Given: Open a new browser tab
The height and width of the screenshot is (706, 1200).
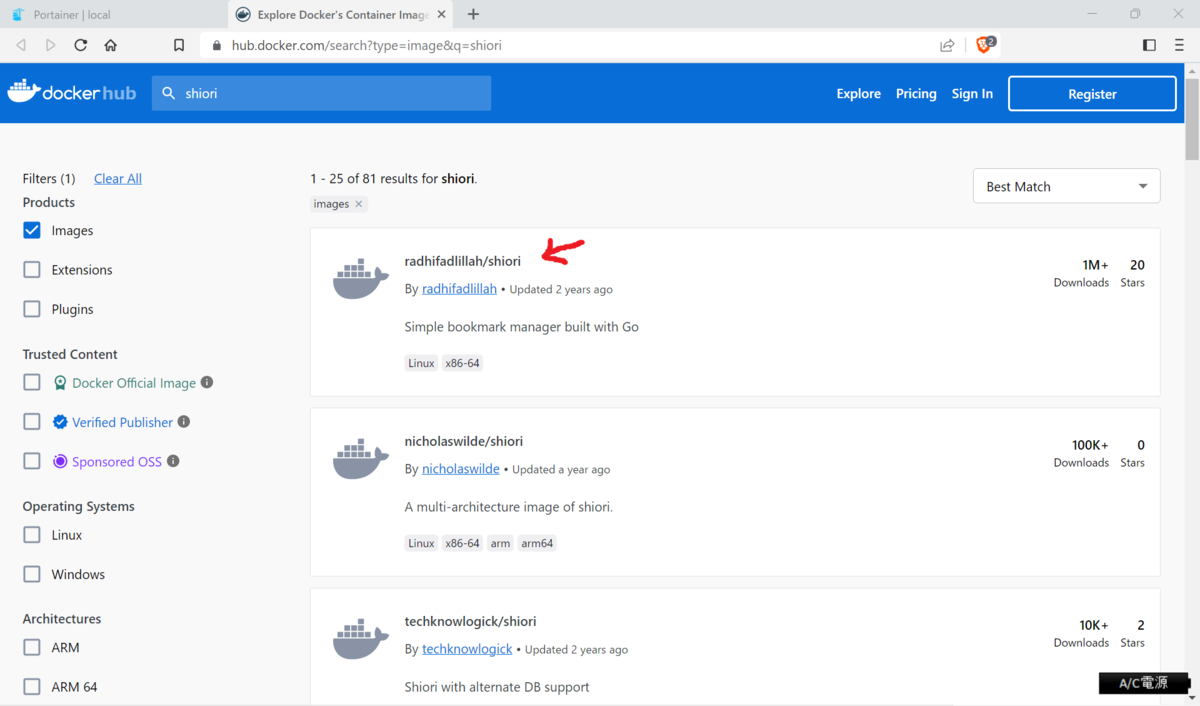Looking at the screenshot, I should coord(474,14).
